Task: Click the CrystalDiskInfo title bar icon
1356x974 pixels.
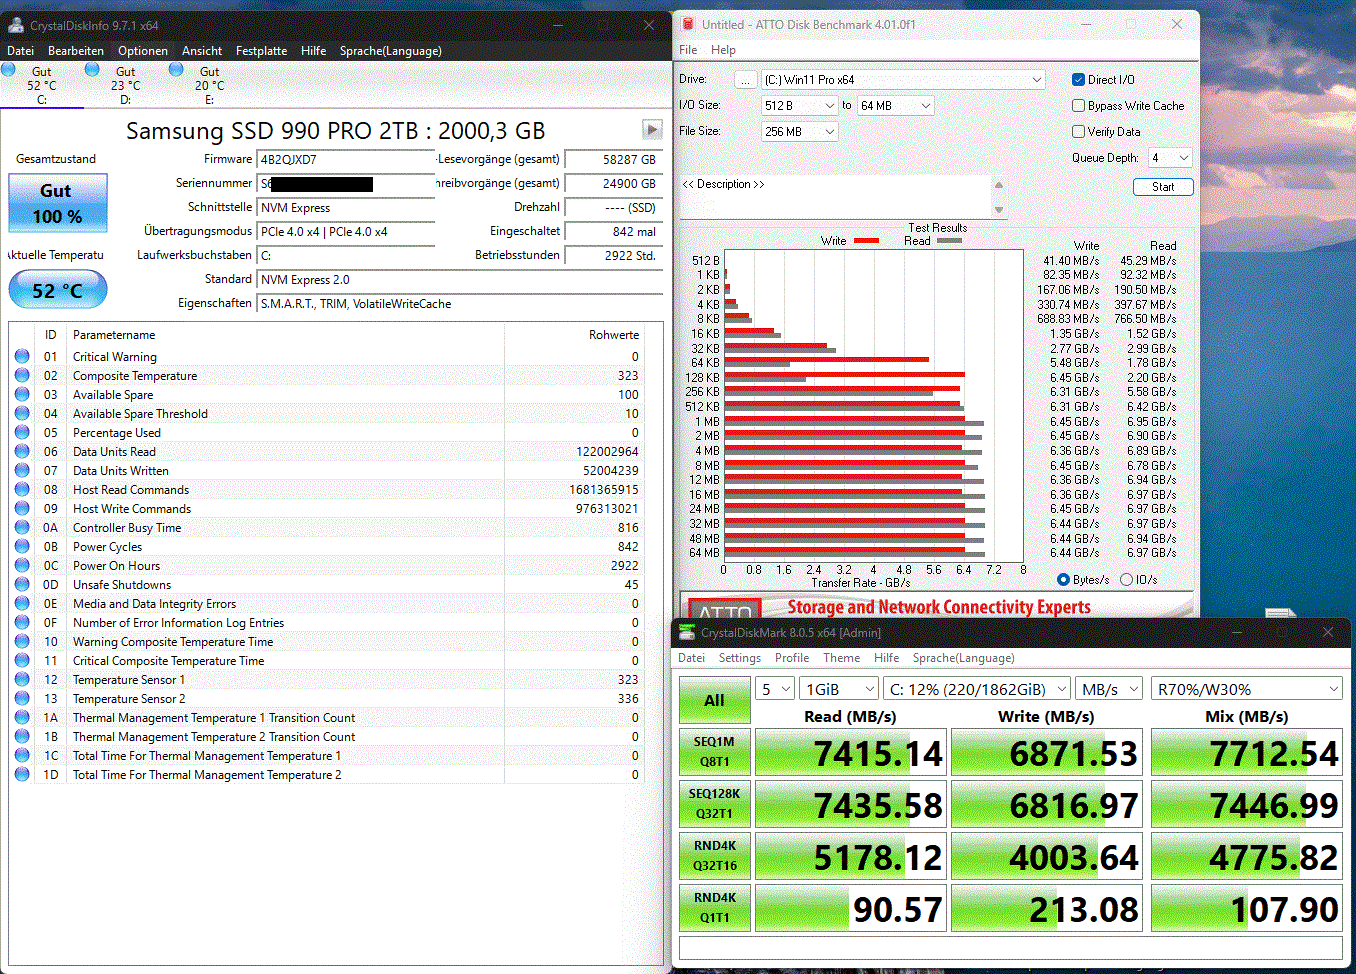Action: click(x=15, y=25)
